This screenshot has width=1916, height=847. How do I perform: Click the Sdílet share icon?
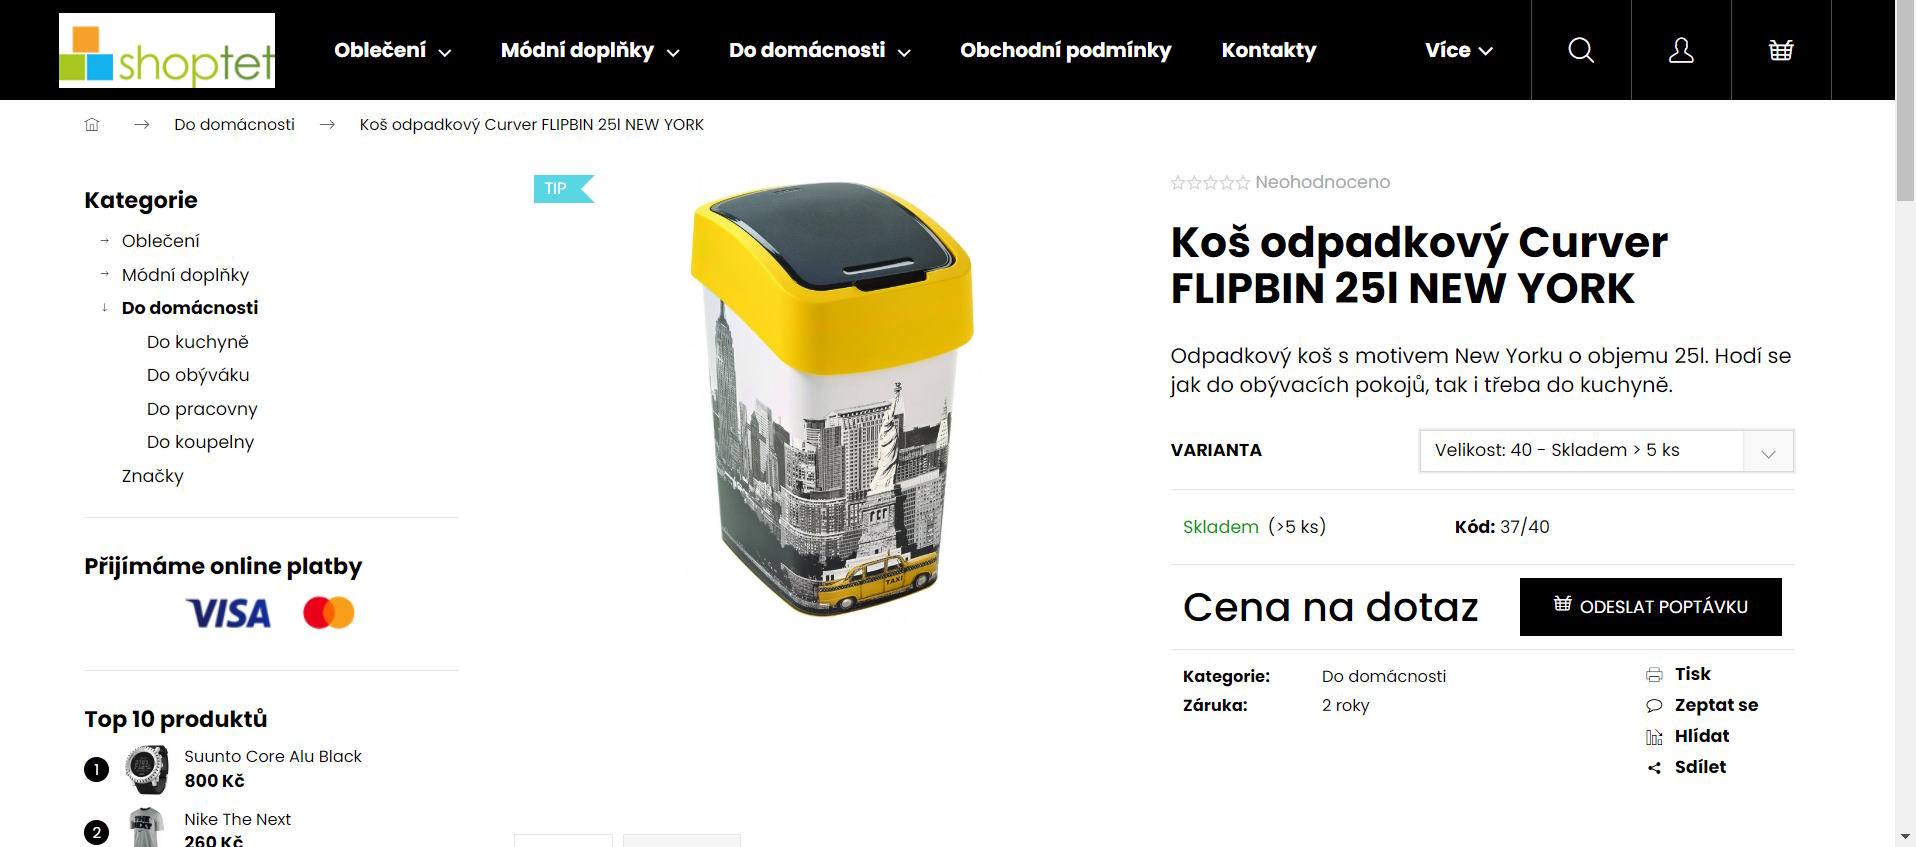[x=1654, y=768]
